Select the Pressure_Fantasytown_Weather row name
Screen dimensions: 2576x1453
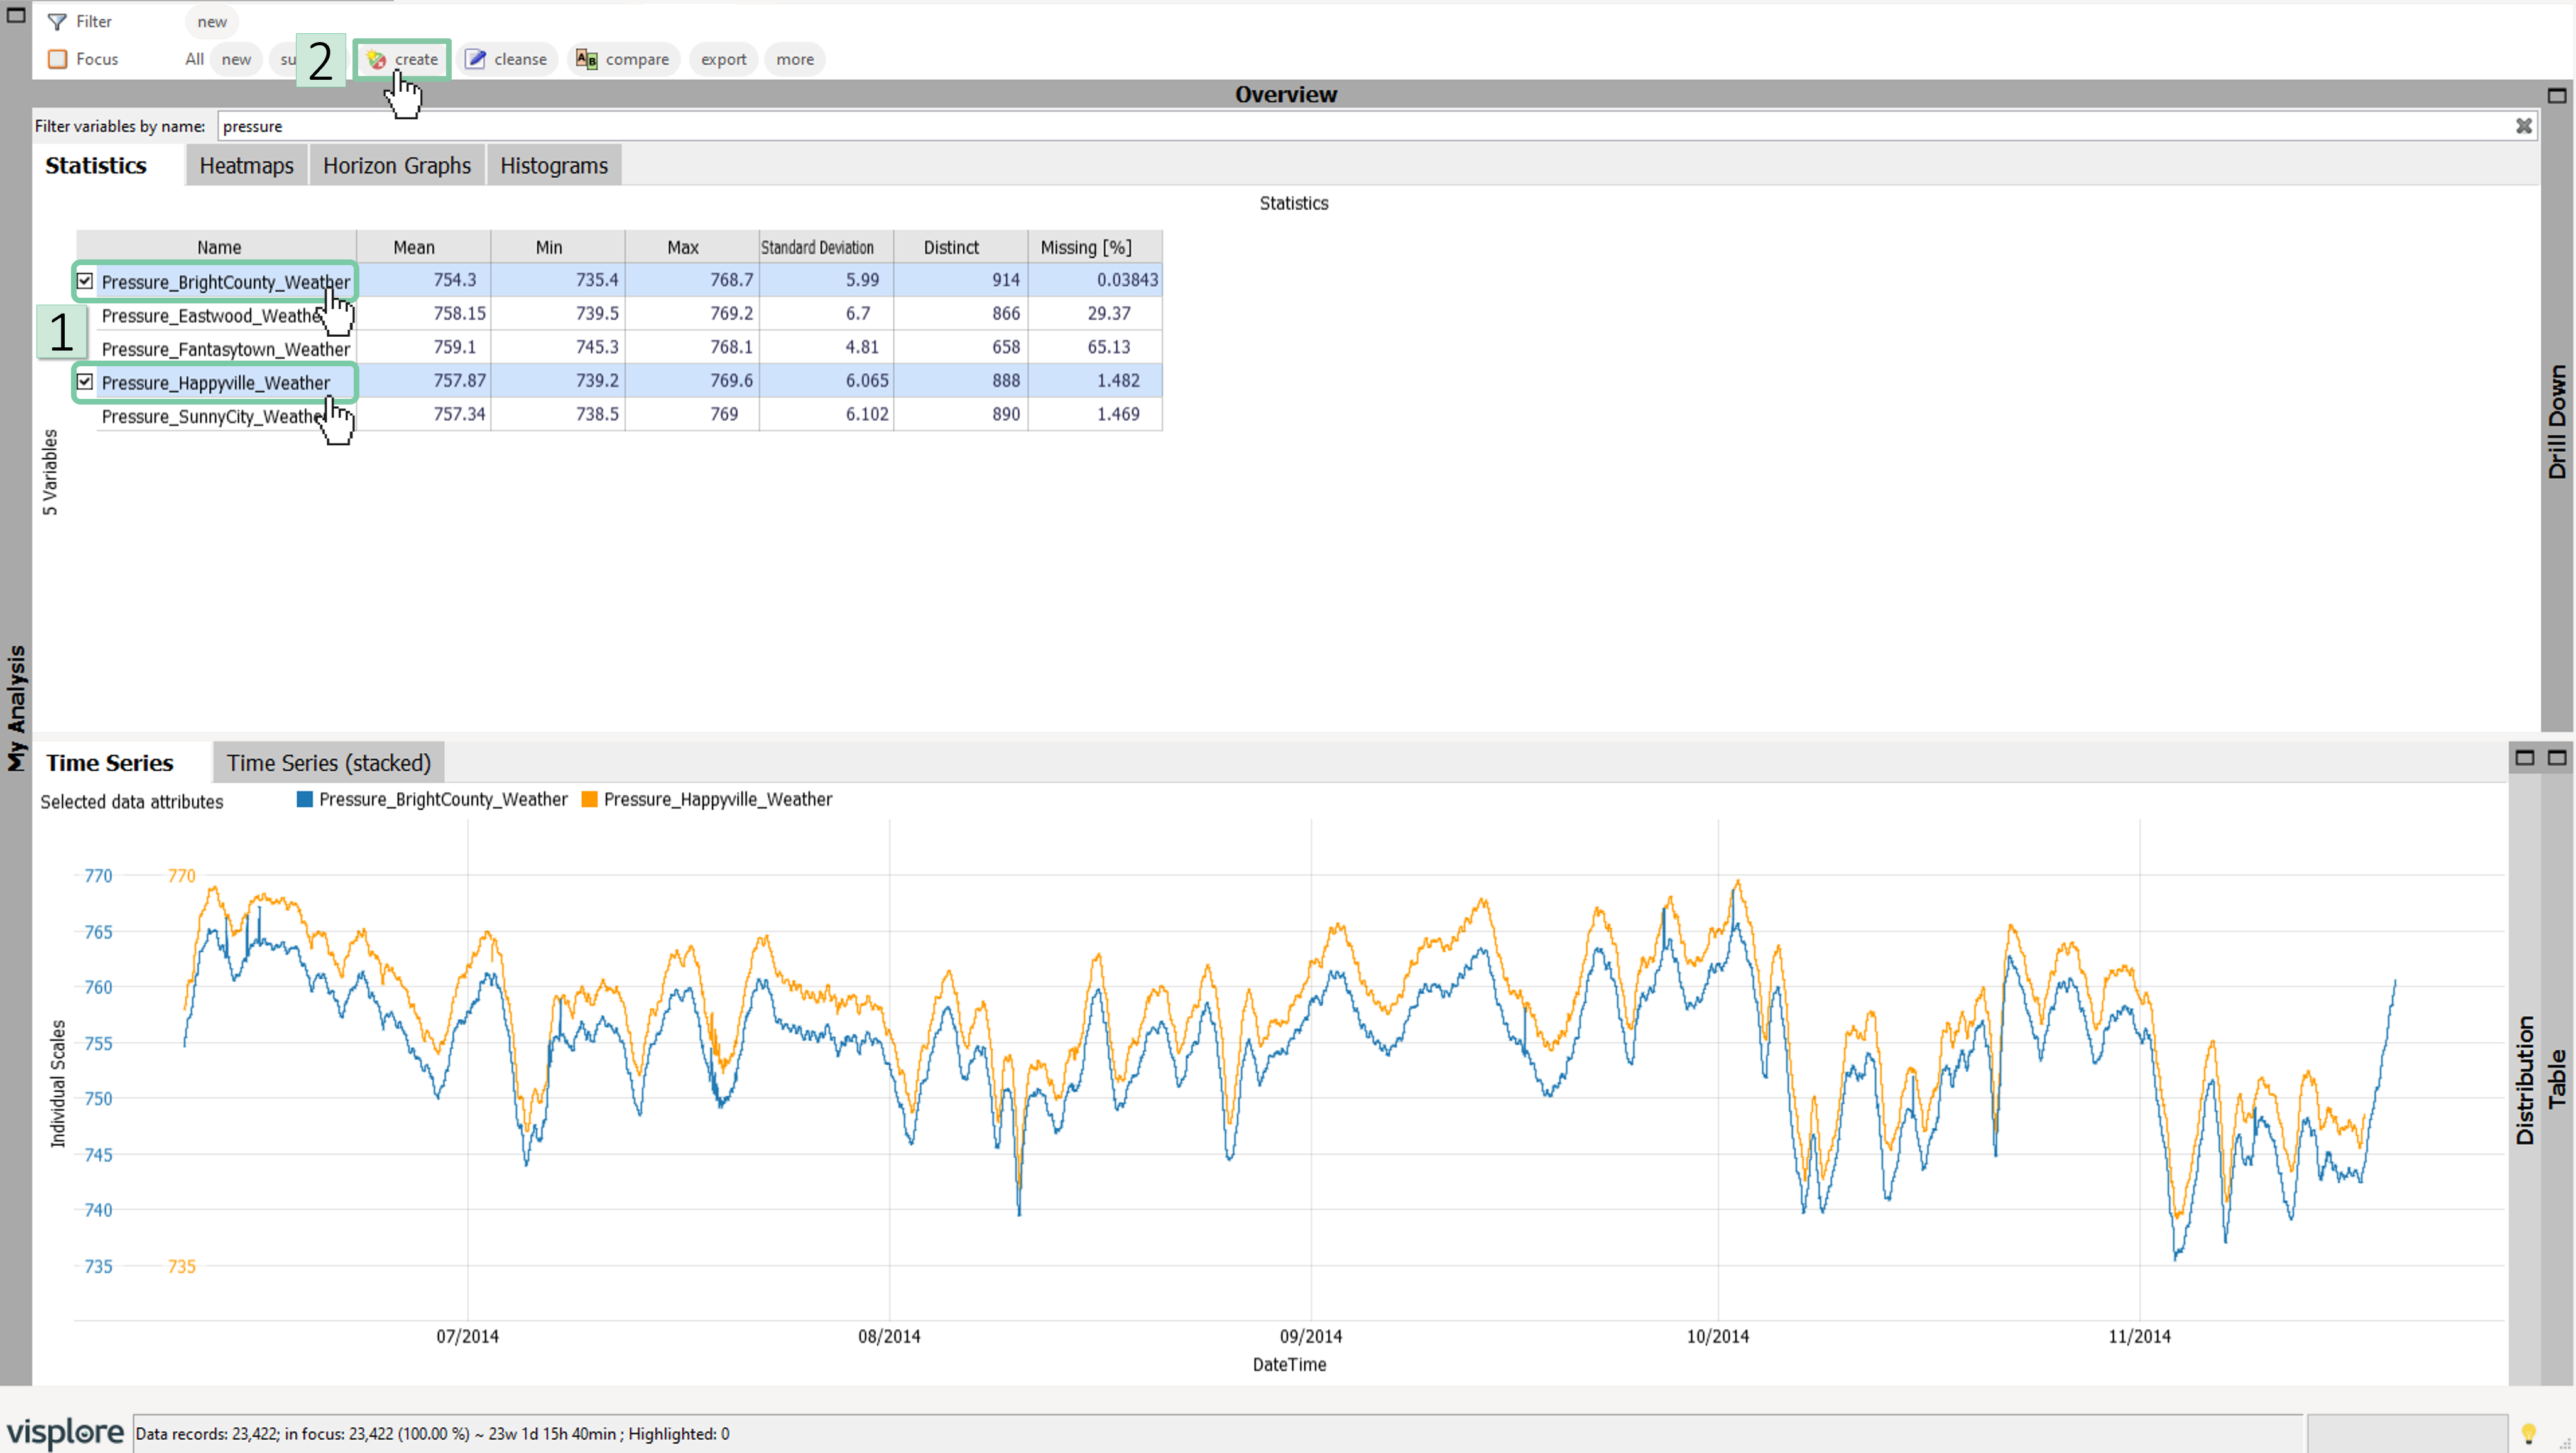click(x=226, y=349)
